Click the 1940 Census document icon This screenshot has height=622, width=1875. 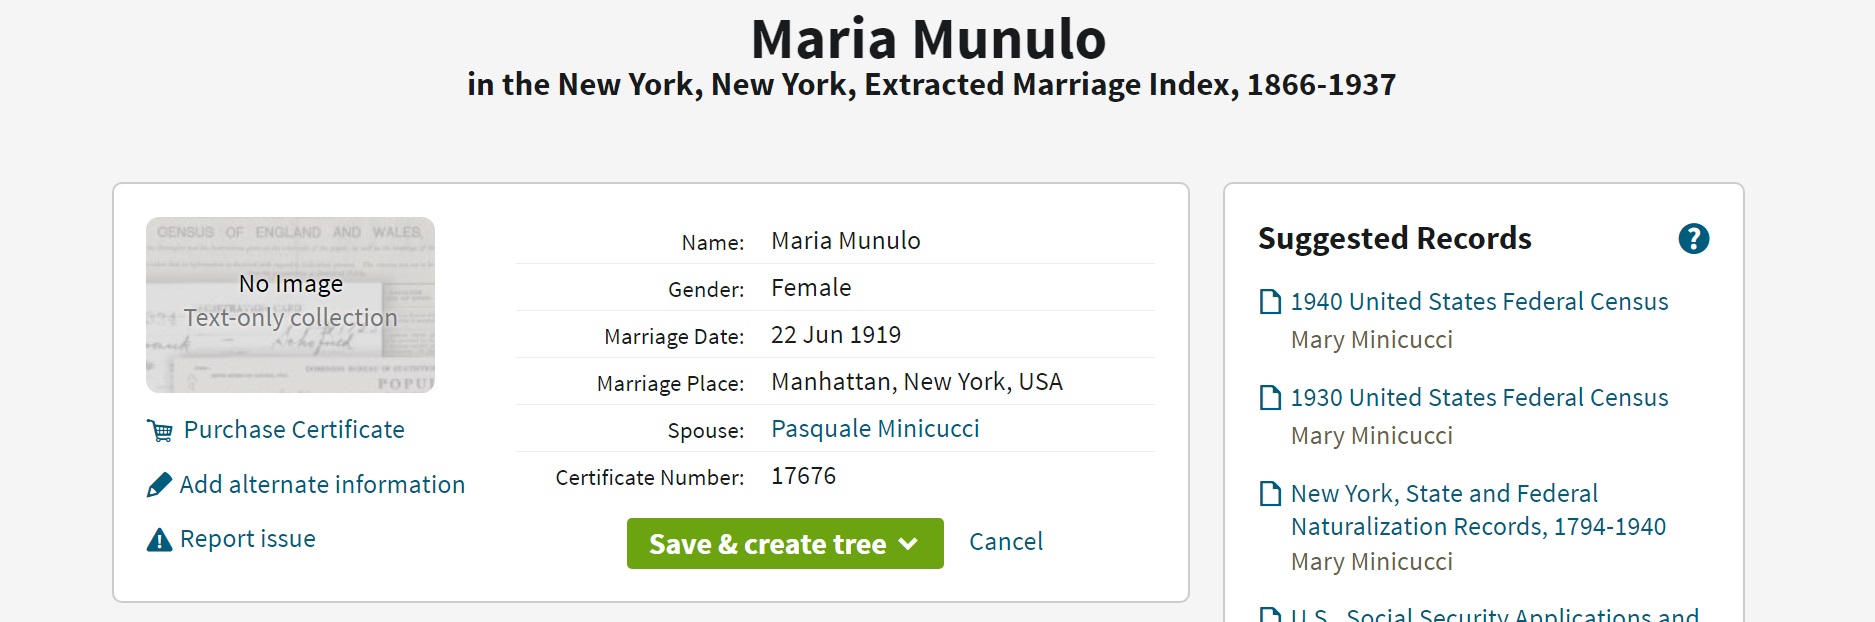click(1270, 302)
